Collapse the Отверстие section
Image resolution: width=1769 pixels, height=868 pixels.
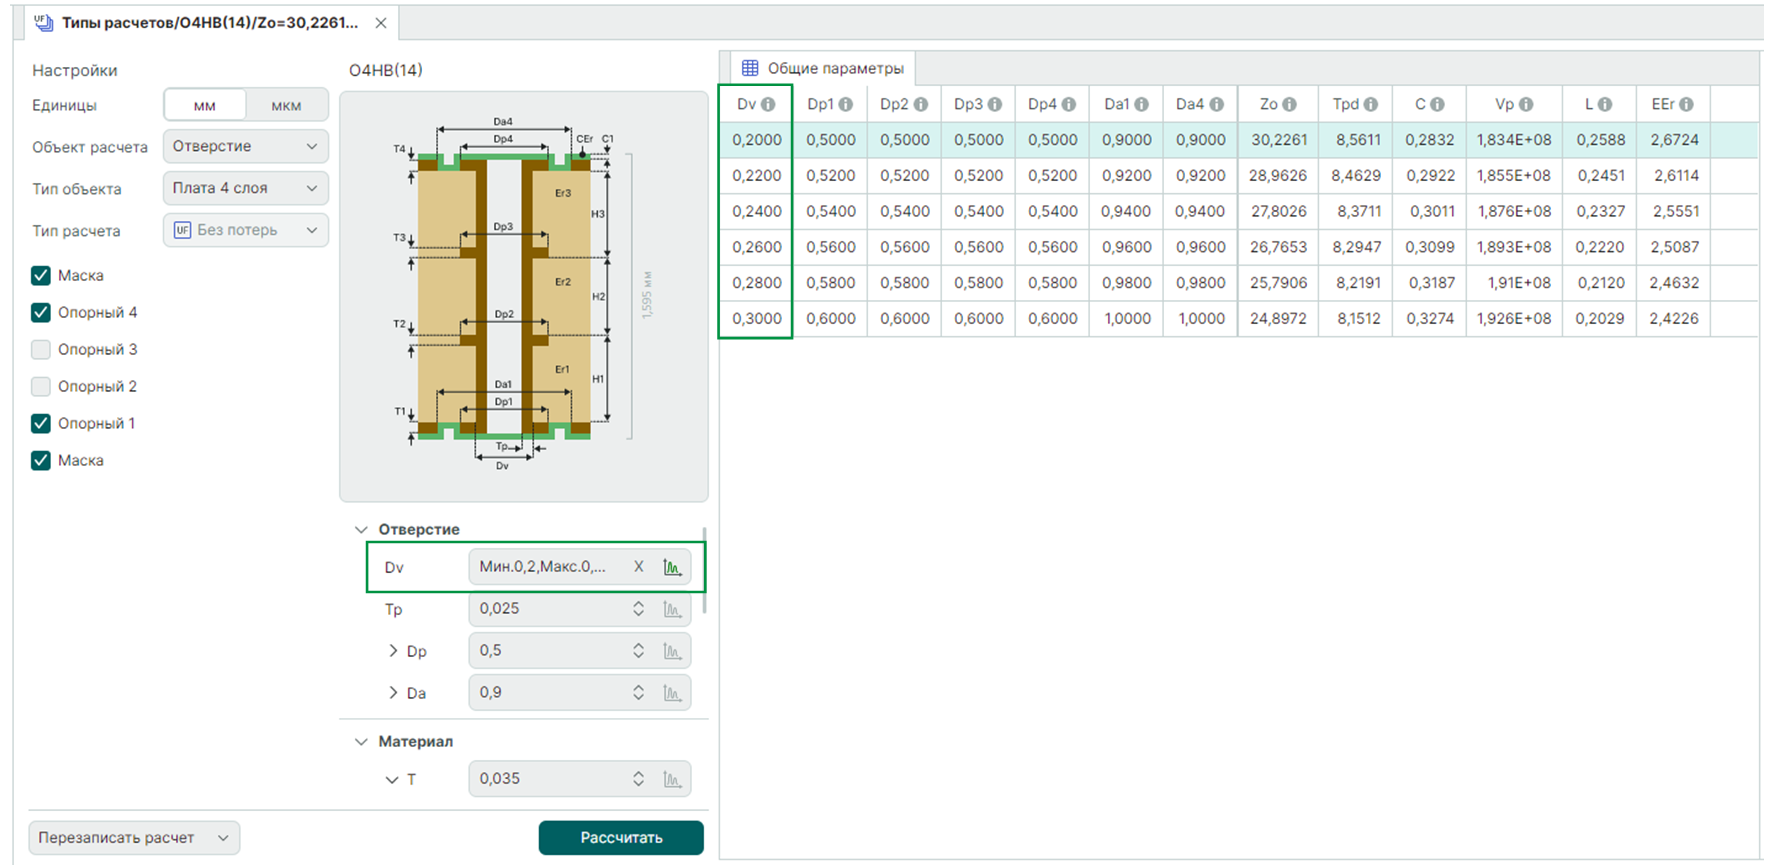click(362, 529)
